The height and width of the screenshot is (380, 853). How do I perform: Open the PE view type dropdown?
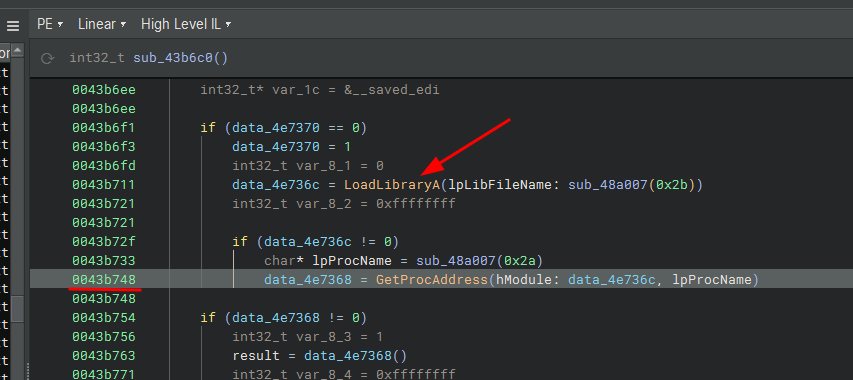pyautogui.click(x=50, y=24)
